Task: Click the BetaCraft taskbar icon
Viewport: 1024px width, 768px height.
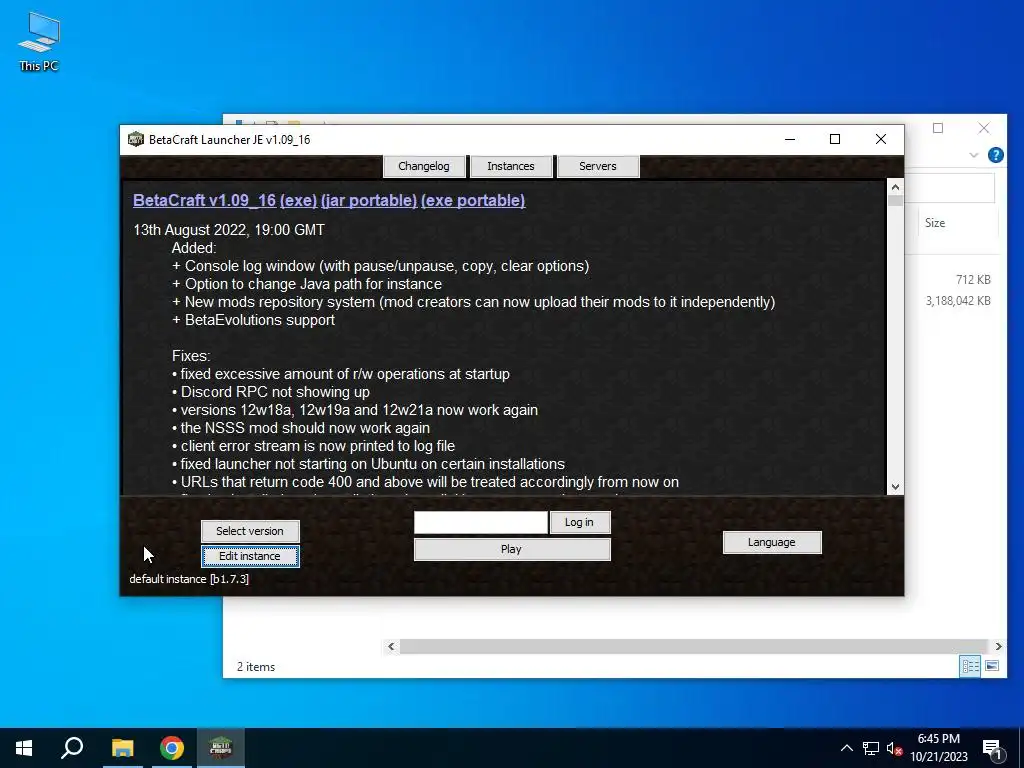Action: 221,748
